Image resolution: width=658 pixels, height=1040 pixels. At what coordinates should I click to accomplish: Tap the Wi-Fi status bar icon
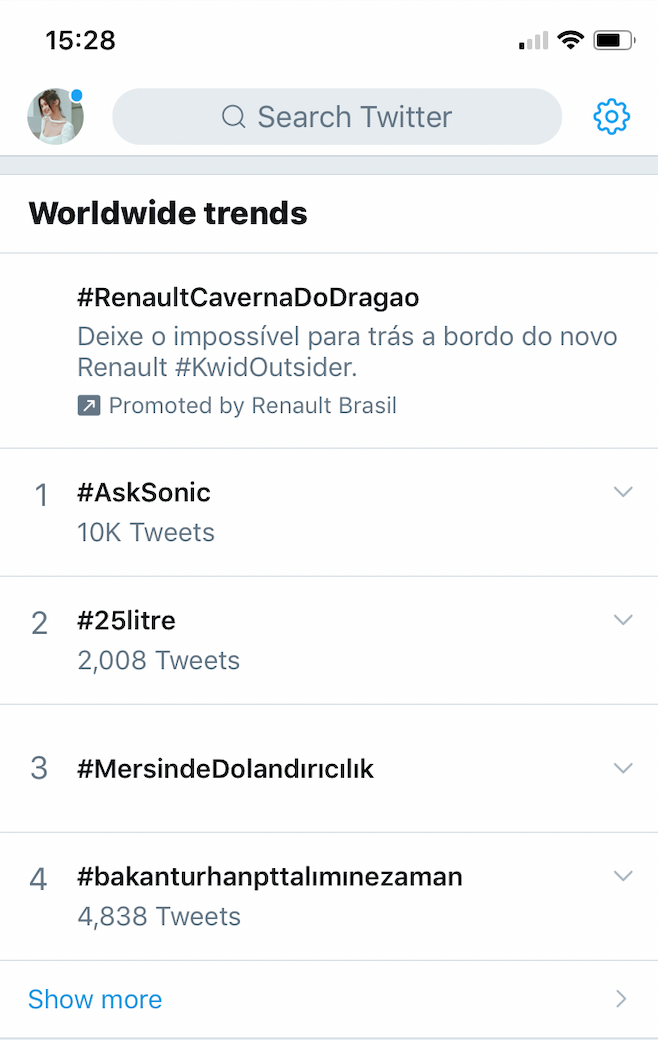[571, 40]
